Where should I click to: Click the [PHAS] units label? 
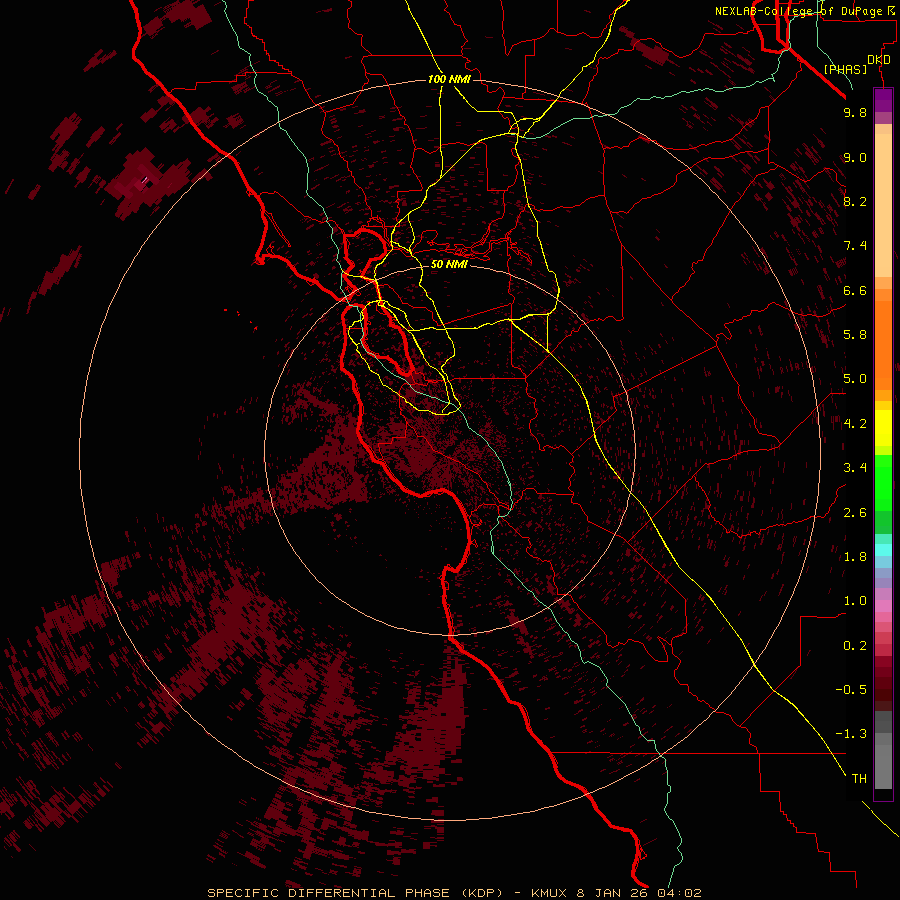(x=845, y=69)
